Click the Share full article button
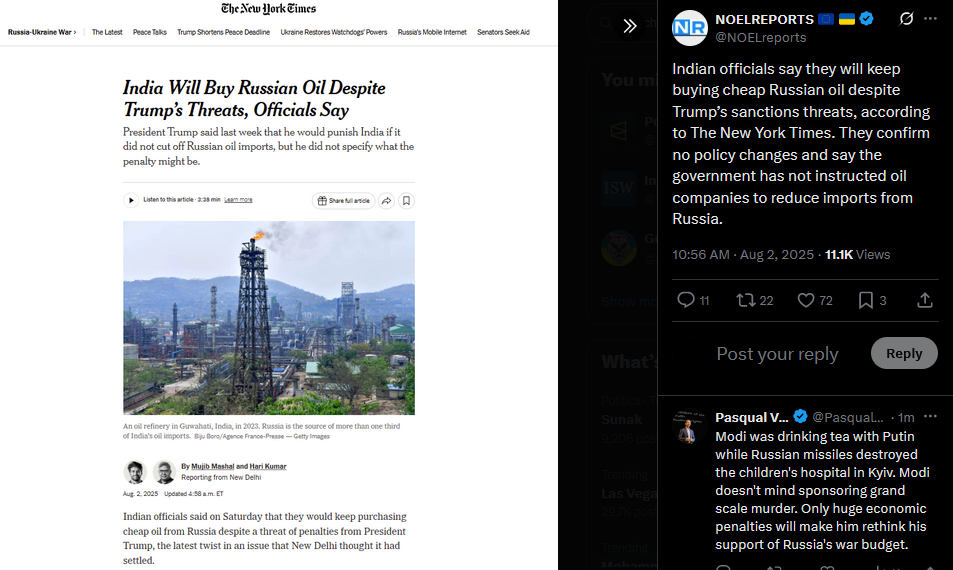Viewport: 953px width, 570px height. coord(343,201)
